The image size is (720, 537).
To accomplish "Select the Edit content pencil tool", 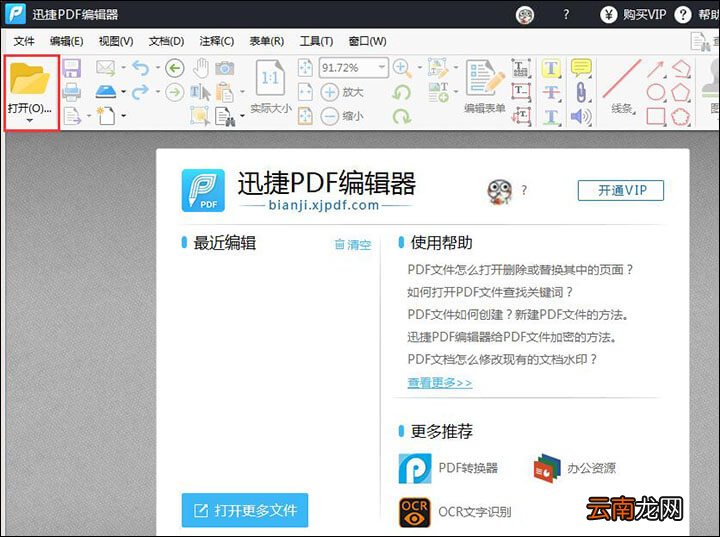I will (438, 68).
